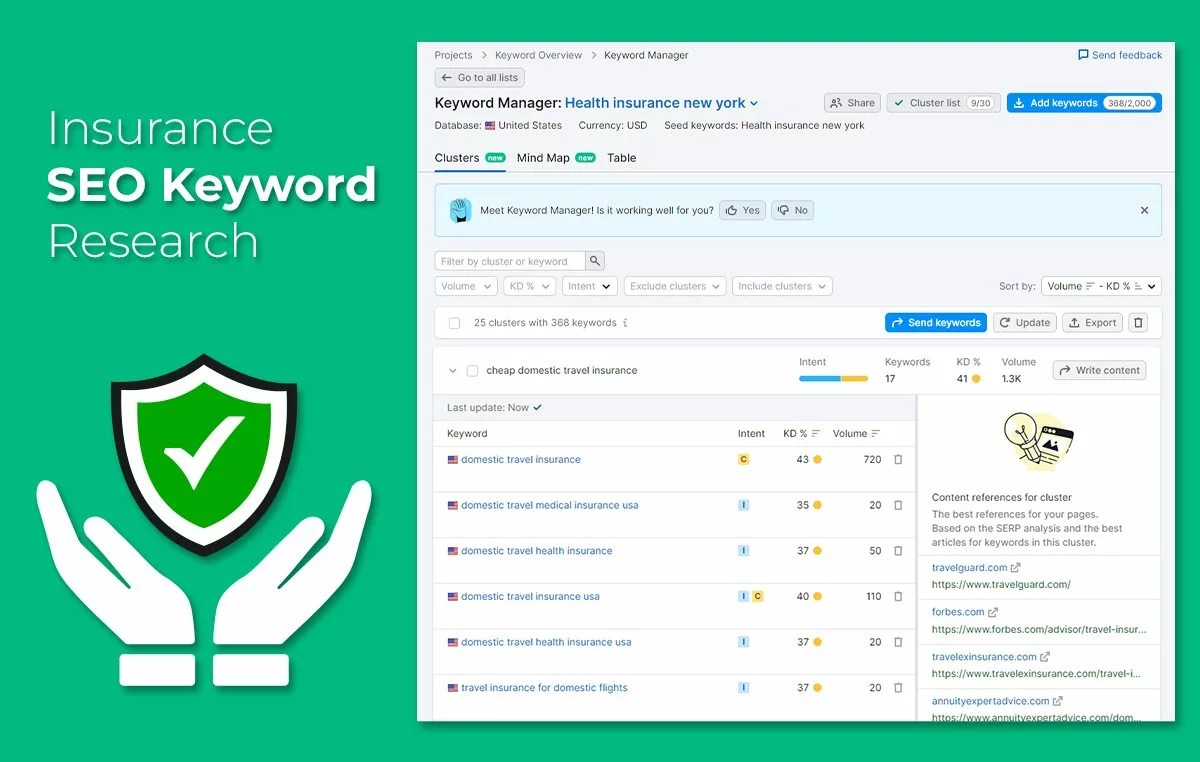1200x762 pixels.
Task: Click in the 'Filter by cluster or keyword' field
Action: pos(510,261)
